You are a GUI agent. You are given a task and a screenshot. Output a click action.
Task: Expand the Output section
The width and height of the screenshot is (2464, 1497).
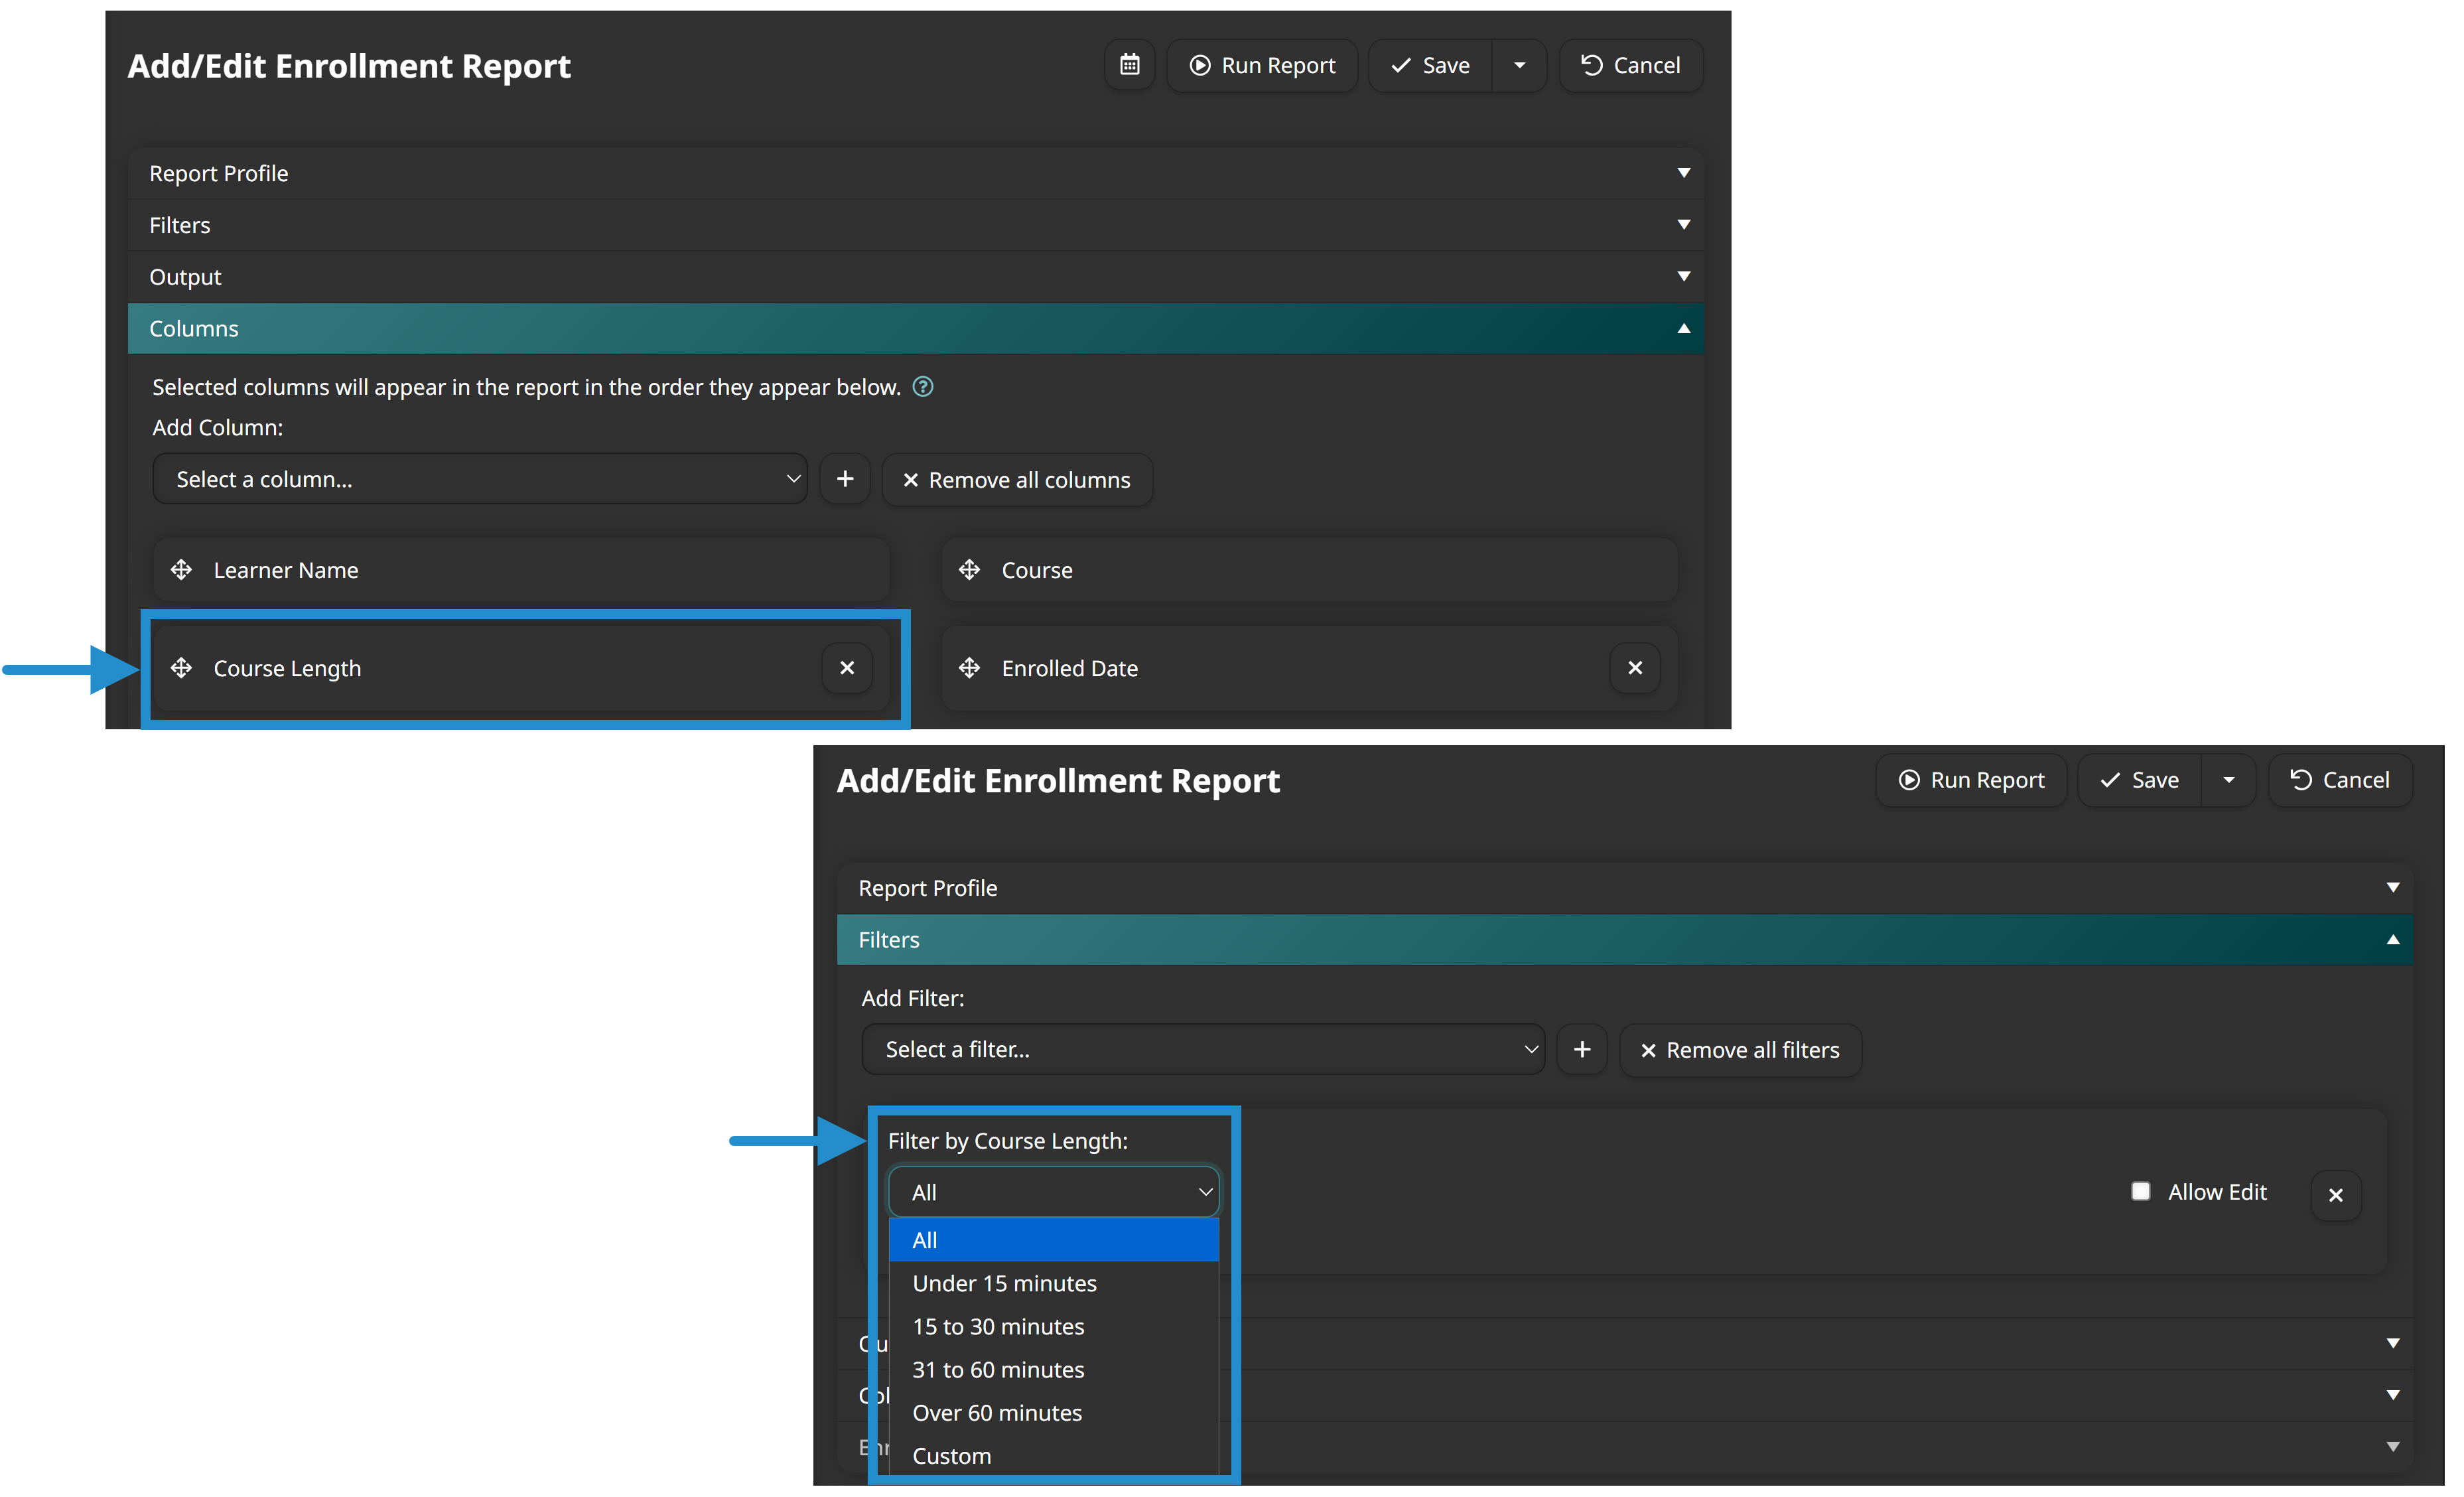915,277
